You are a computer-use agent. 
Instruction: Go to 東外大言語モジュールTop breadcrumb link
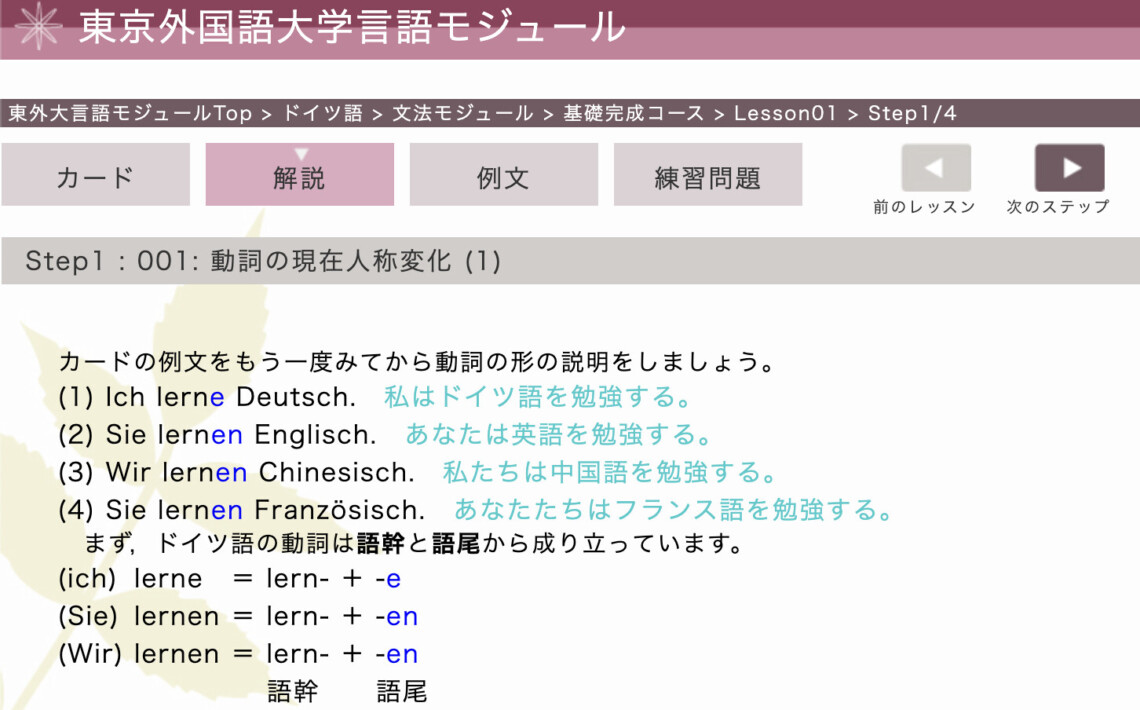coord(130,113)
